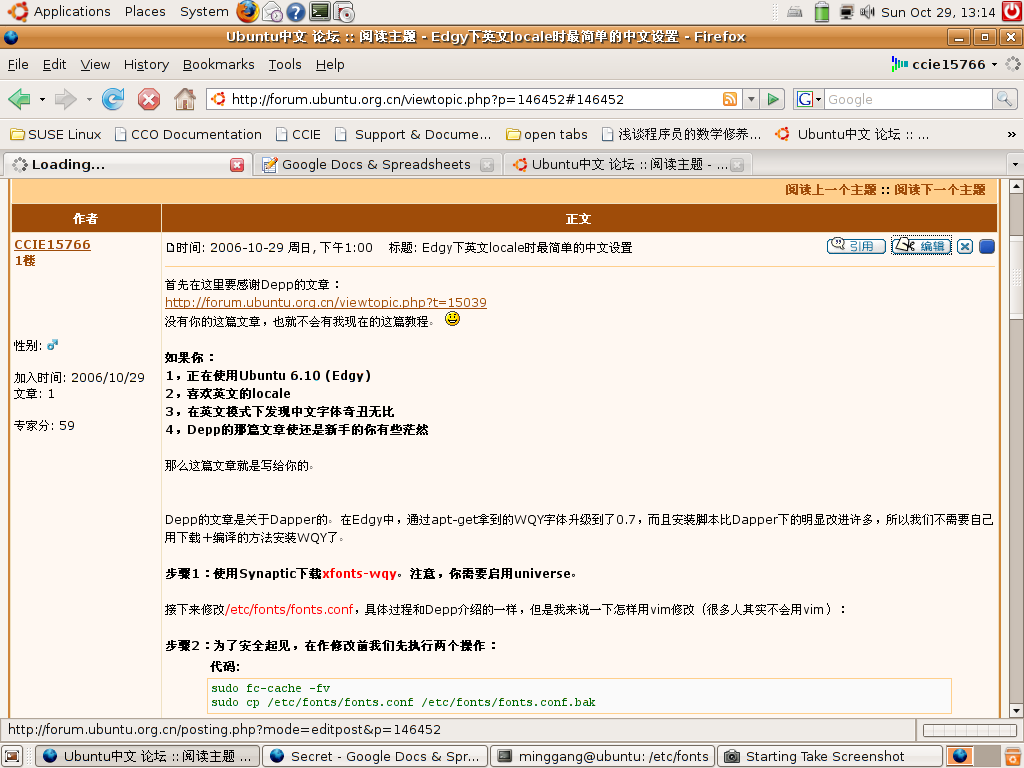Click the volume speaker icon
This screenshot has width=1024, height=768.
coord(867,12)
